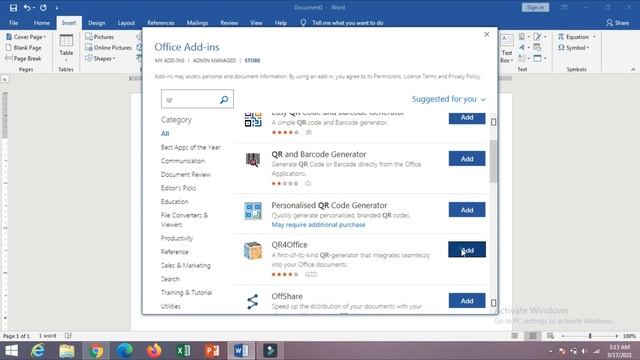Image resolution: width=640 pixels, height=360 pixels.
Task: Switch to the Home ribbon tab
Action: [x=42, y=23]
